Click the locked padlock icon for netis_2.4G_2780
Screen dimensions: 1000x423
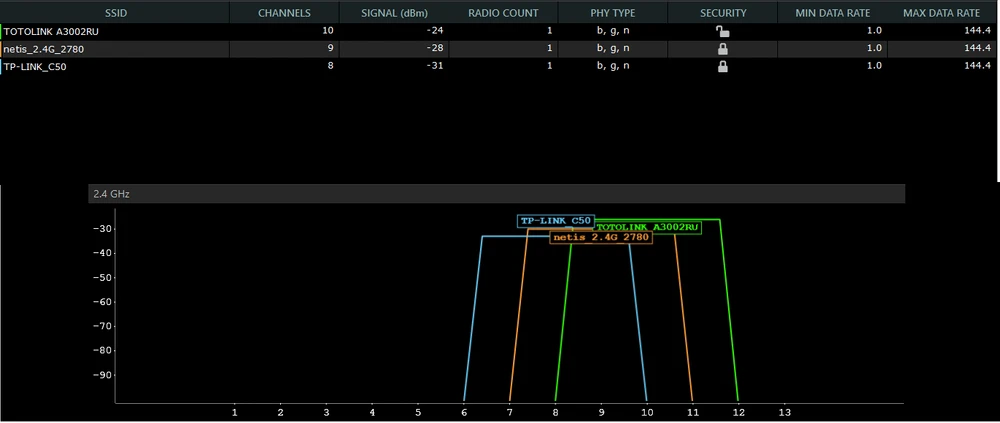tap(722, 49)
